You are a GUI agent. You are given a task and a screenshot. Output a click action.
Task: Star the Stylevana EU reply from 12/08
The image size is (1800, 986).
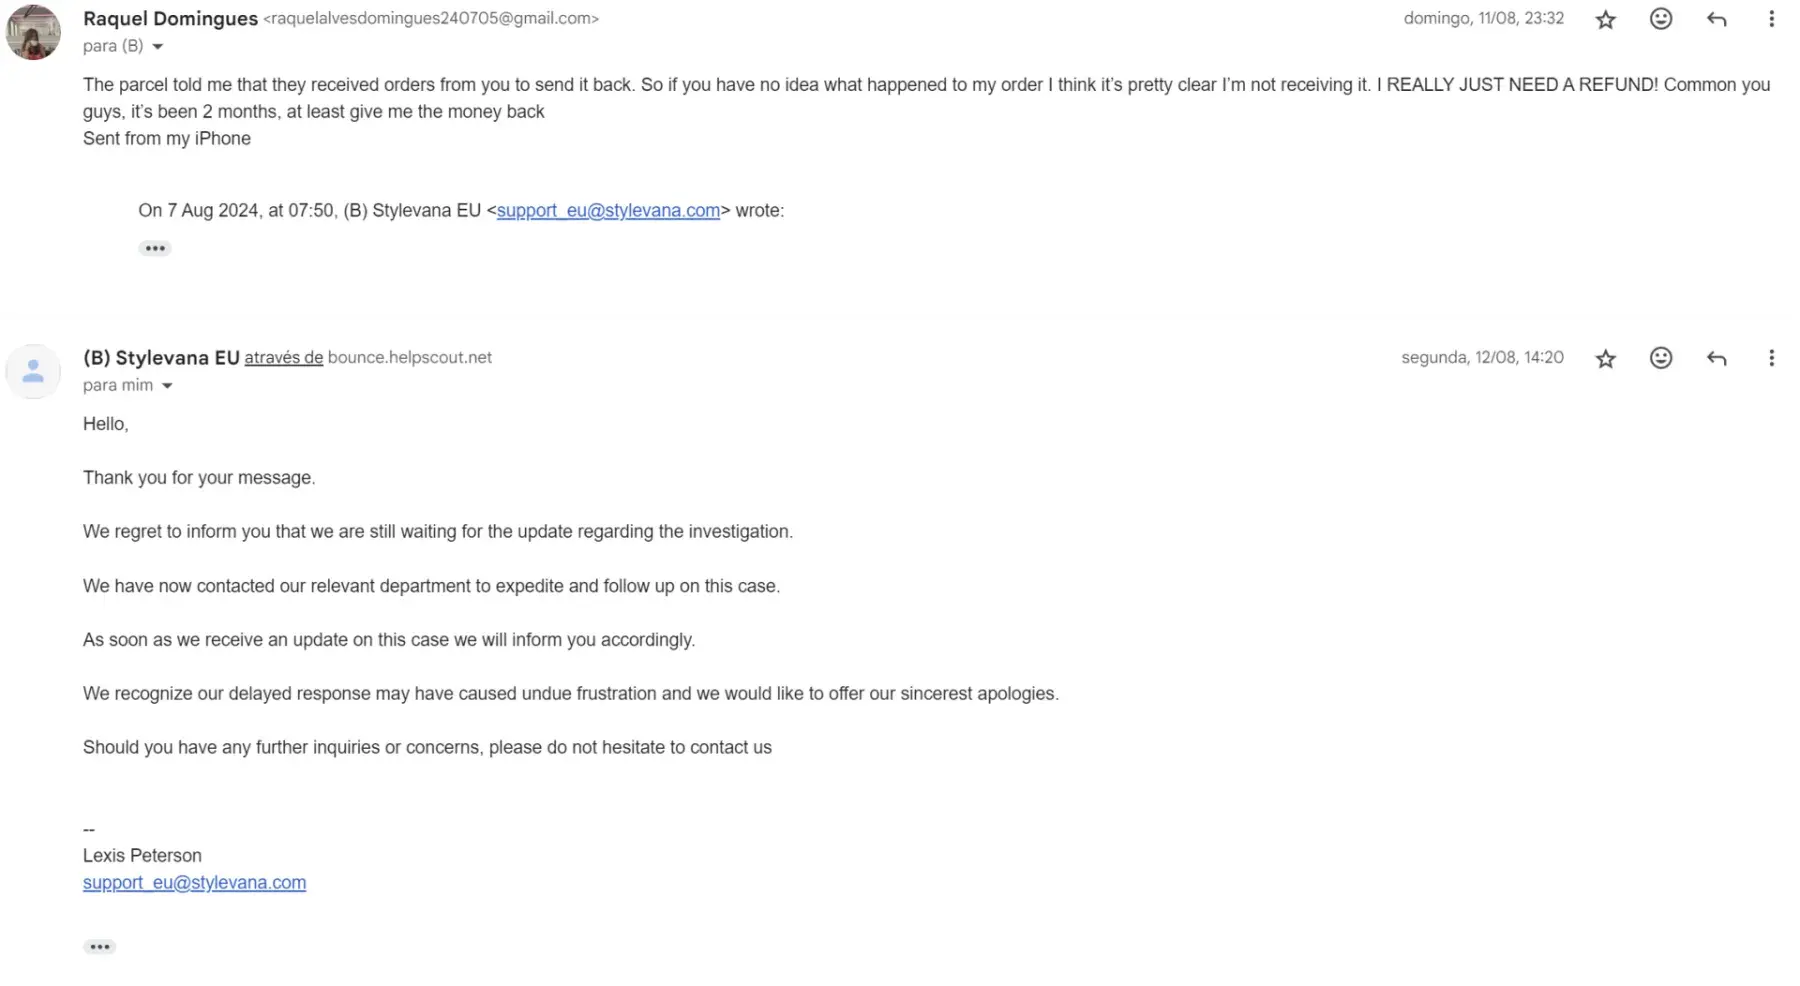[x=1605, y=358]
